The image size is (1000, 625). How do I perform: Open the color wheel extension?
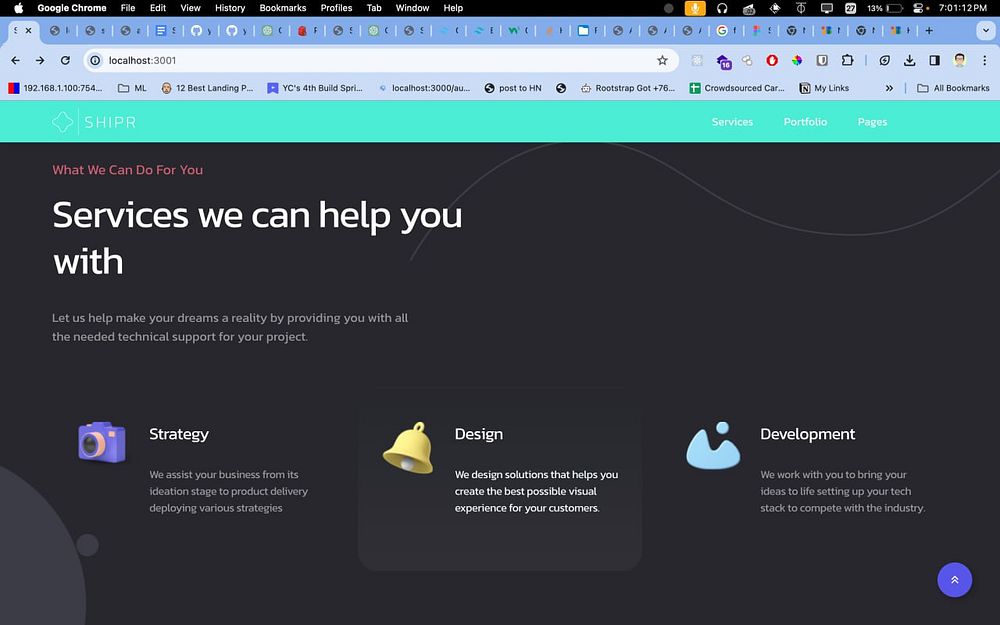797,61
